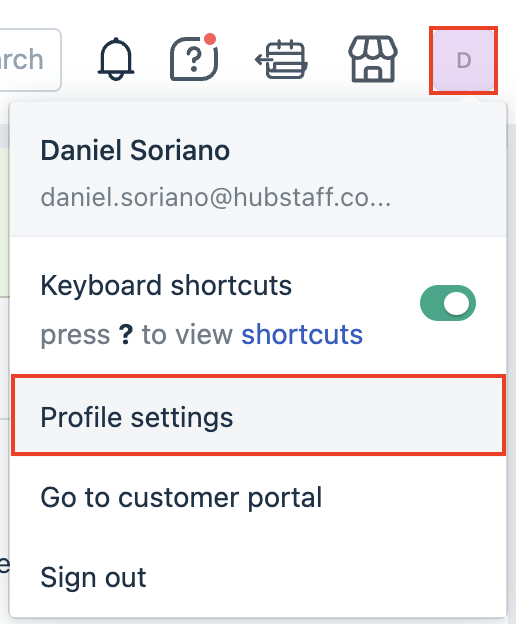The height and width of the screenshot is (624, 516).
Task: Click inside the Search field
Action: 30,60
